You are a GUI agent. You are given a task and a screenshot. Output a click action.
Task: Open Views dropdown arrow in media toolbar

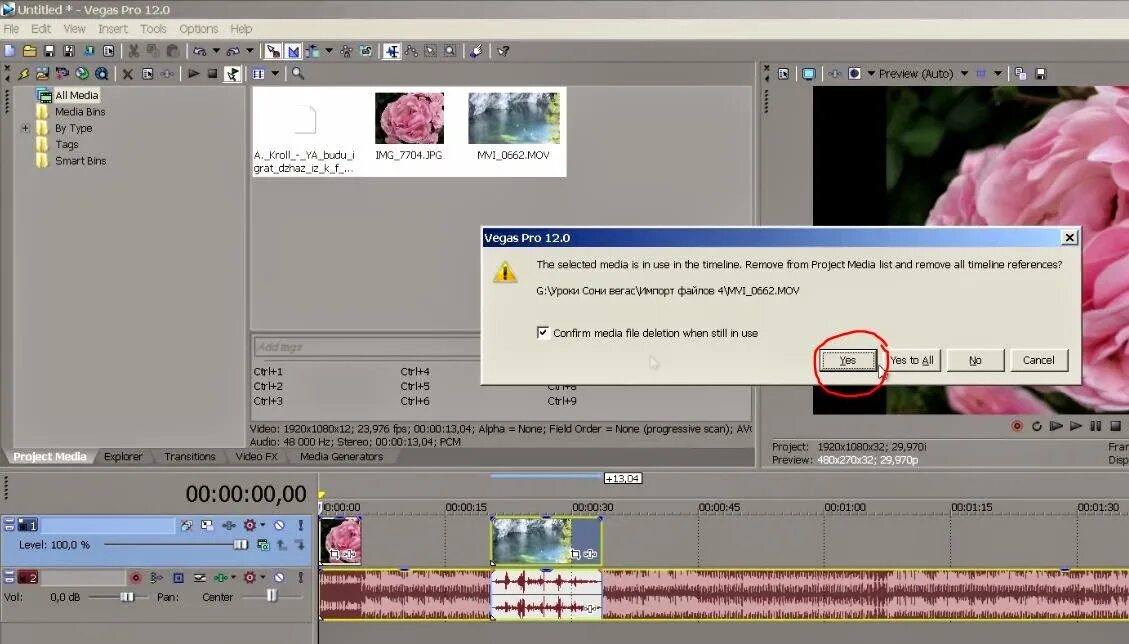pos(275,73)
